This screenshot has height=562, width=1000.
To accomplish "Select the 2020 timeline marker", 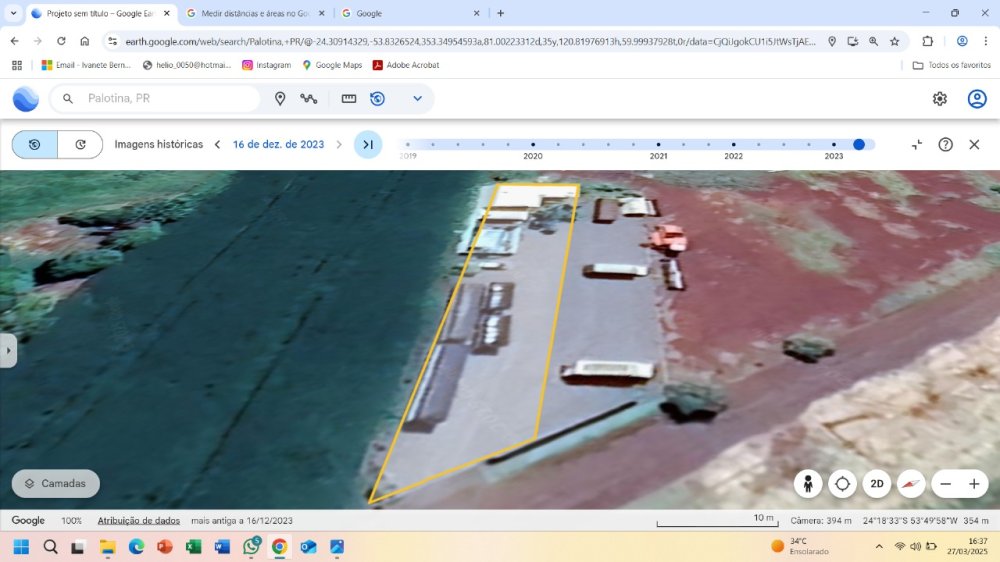I will (x=533, y=145).
